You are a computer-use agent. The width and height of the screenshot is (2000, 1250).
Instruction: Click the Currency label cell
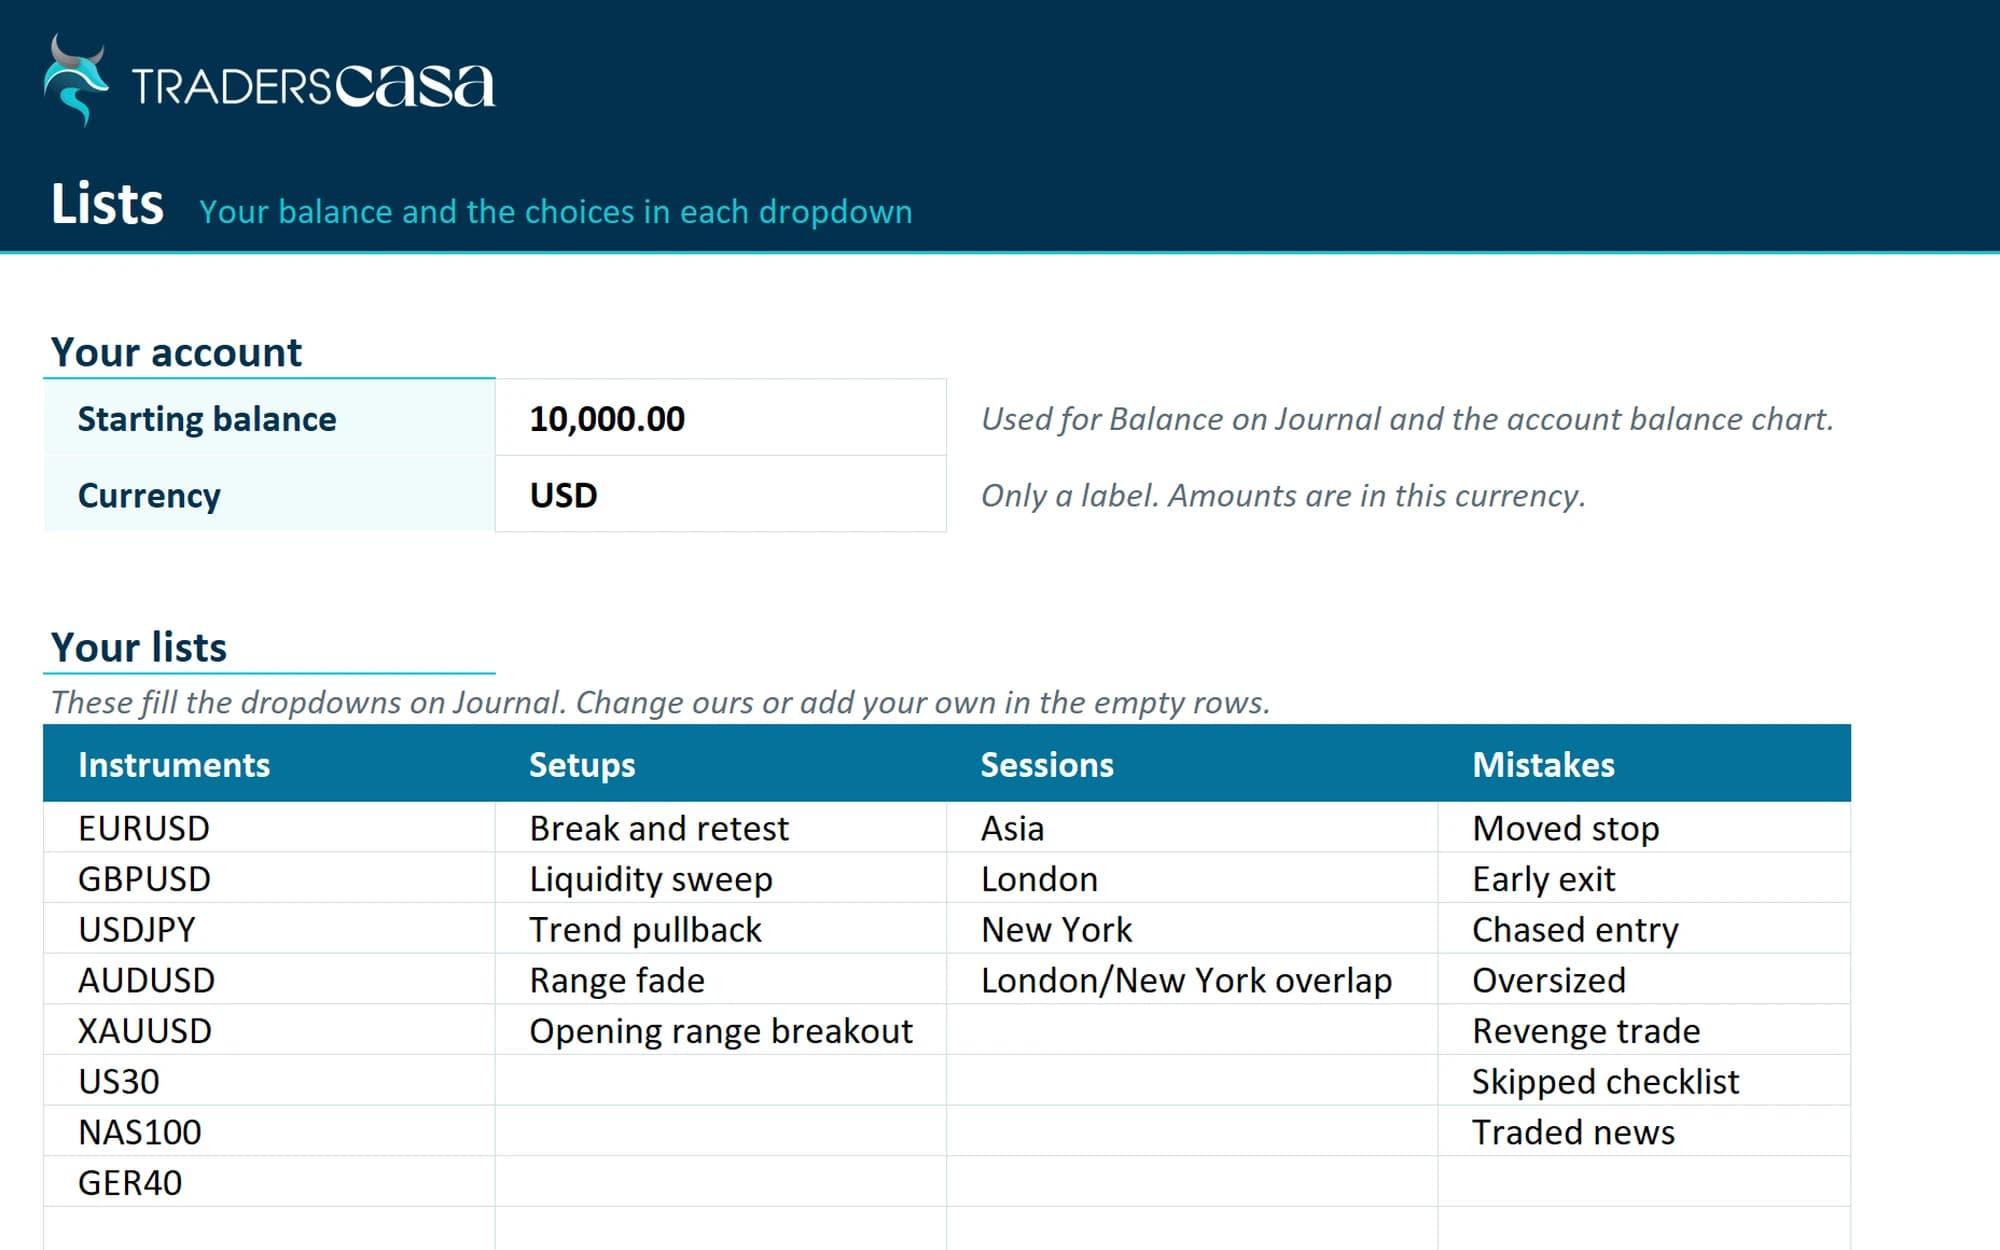coord(269,494)
